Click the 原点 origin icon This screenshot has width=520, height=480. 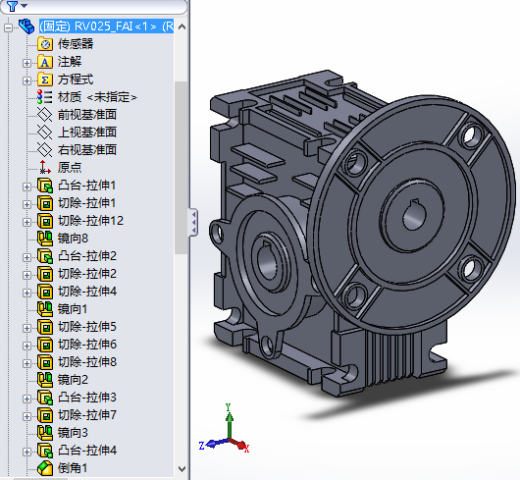coord(45,167)
